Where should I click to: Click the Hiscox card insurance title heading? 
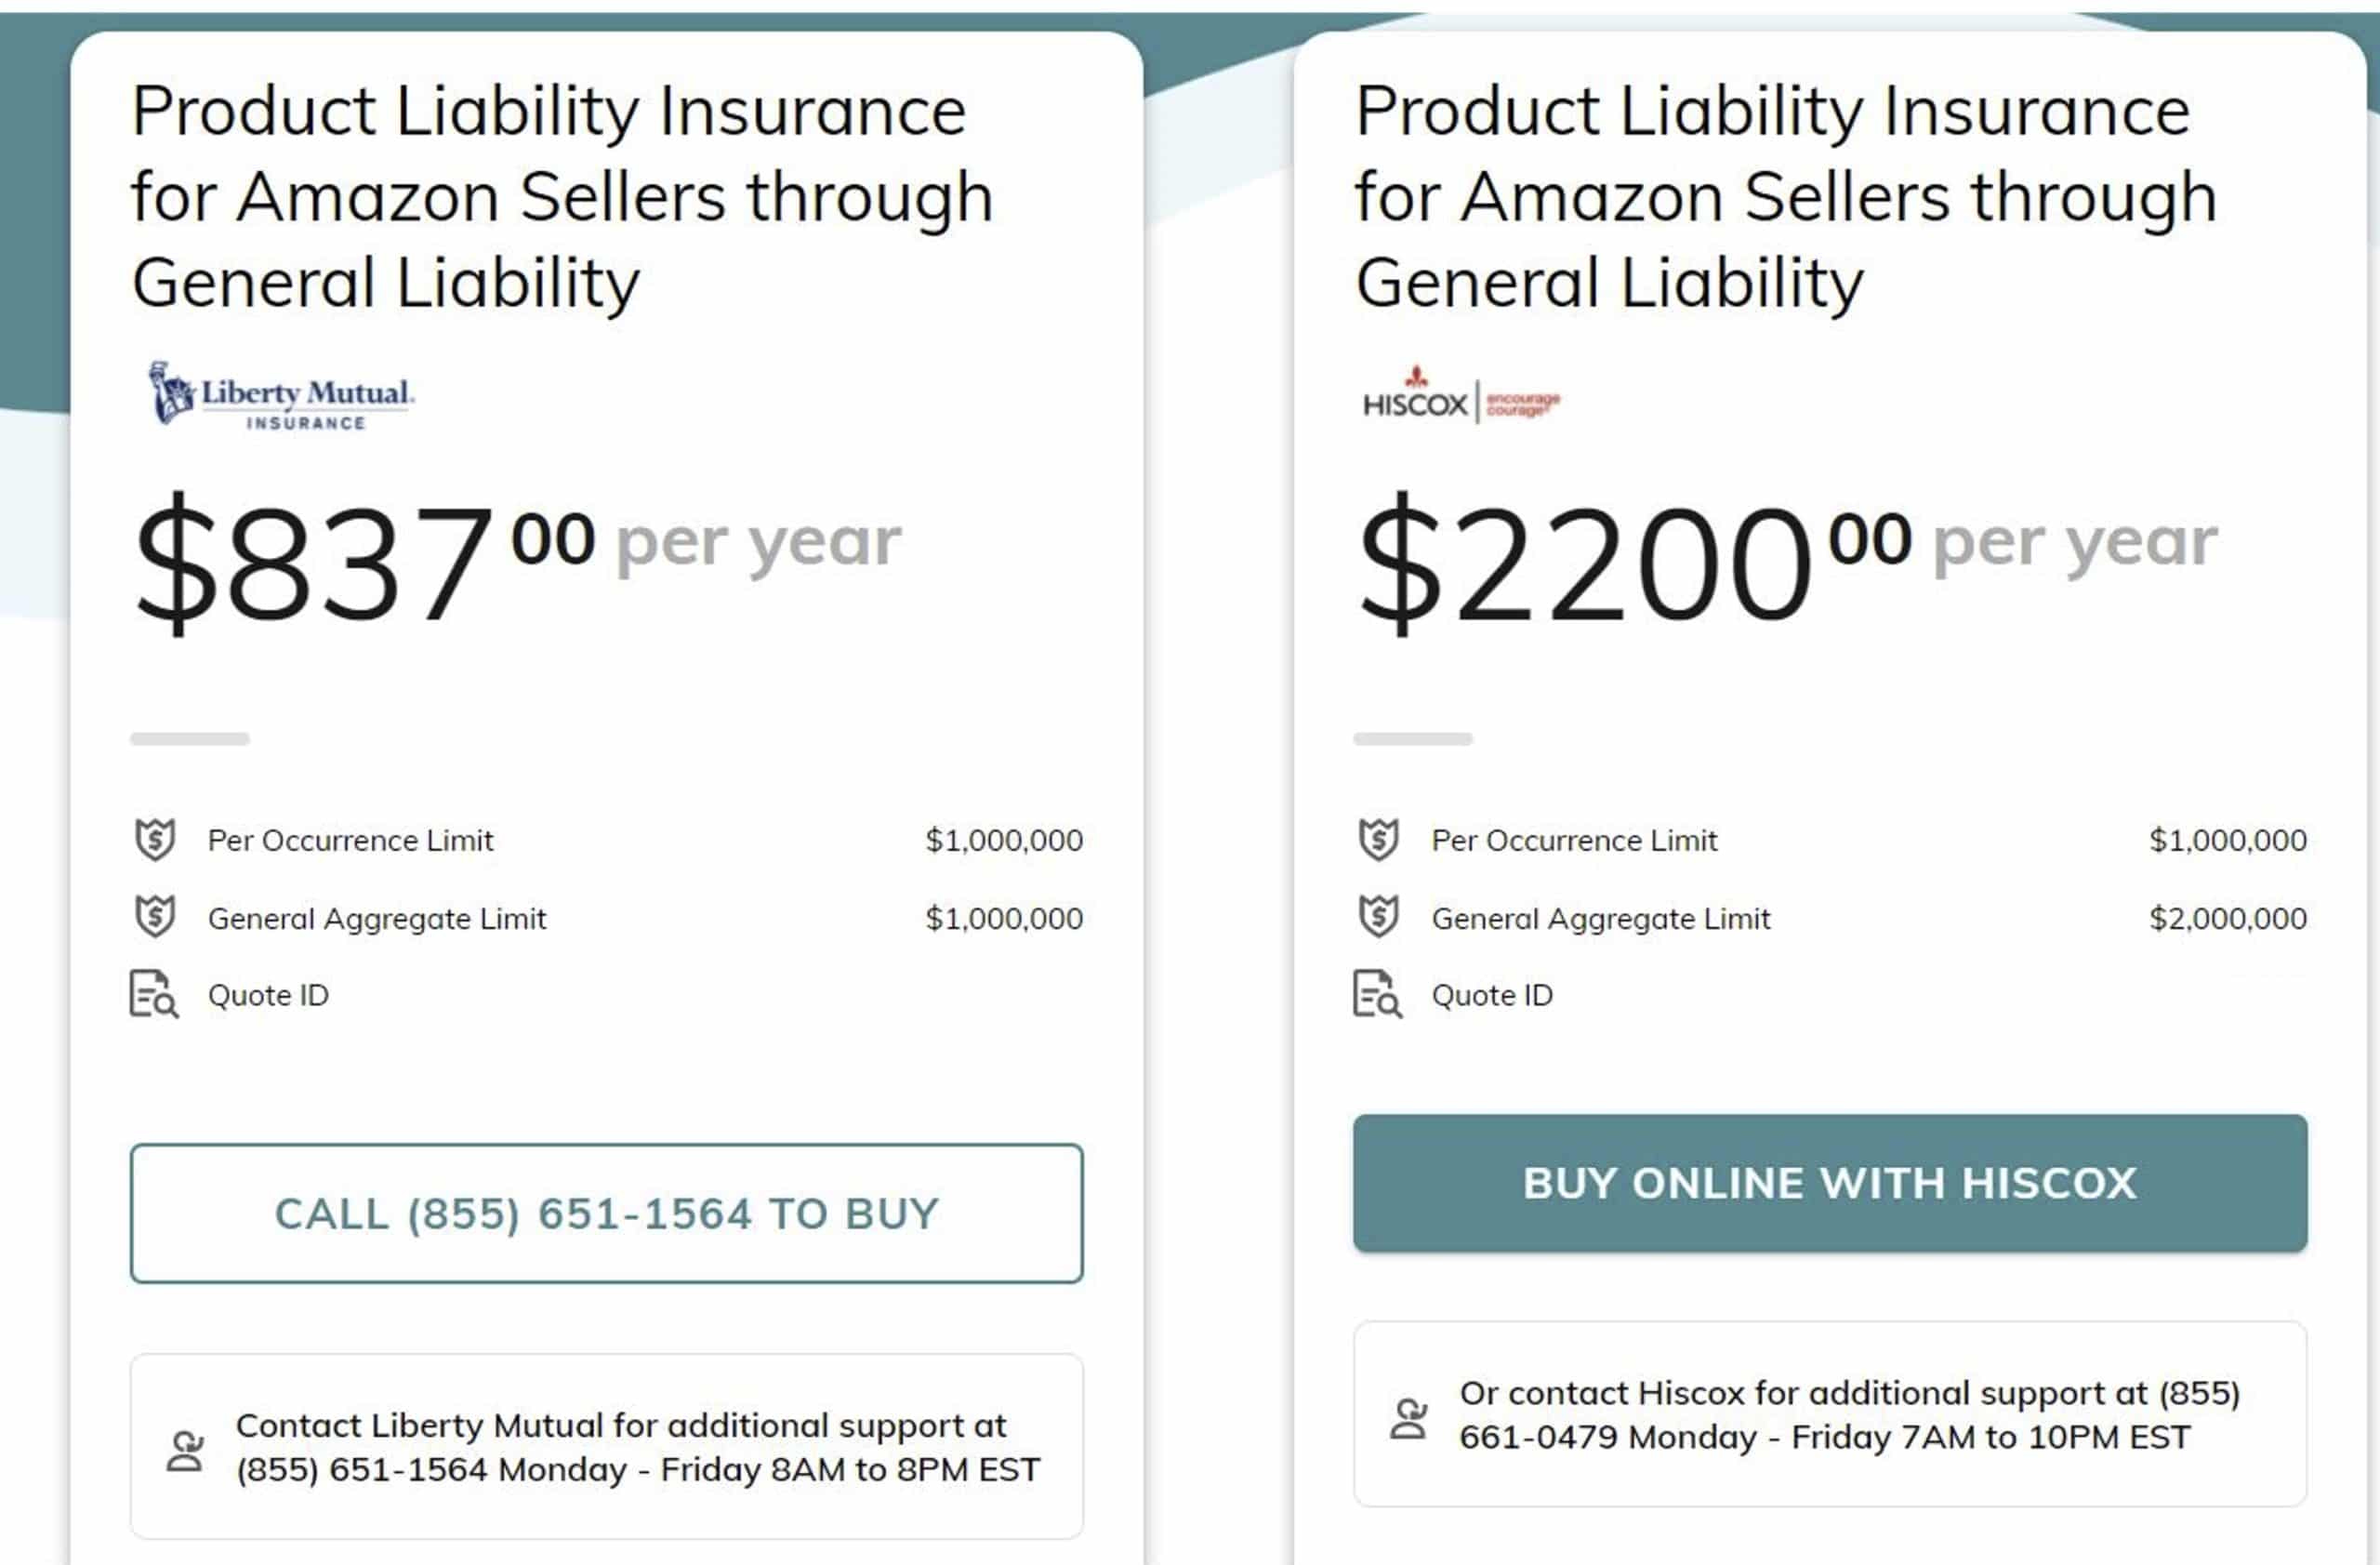(1786, 197)
